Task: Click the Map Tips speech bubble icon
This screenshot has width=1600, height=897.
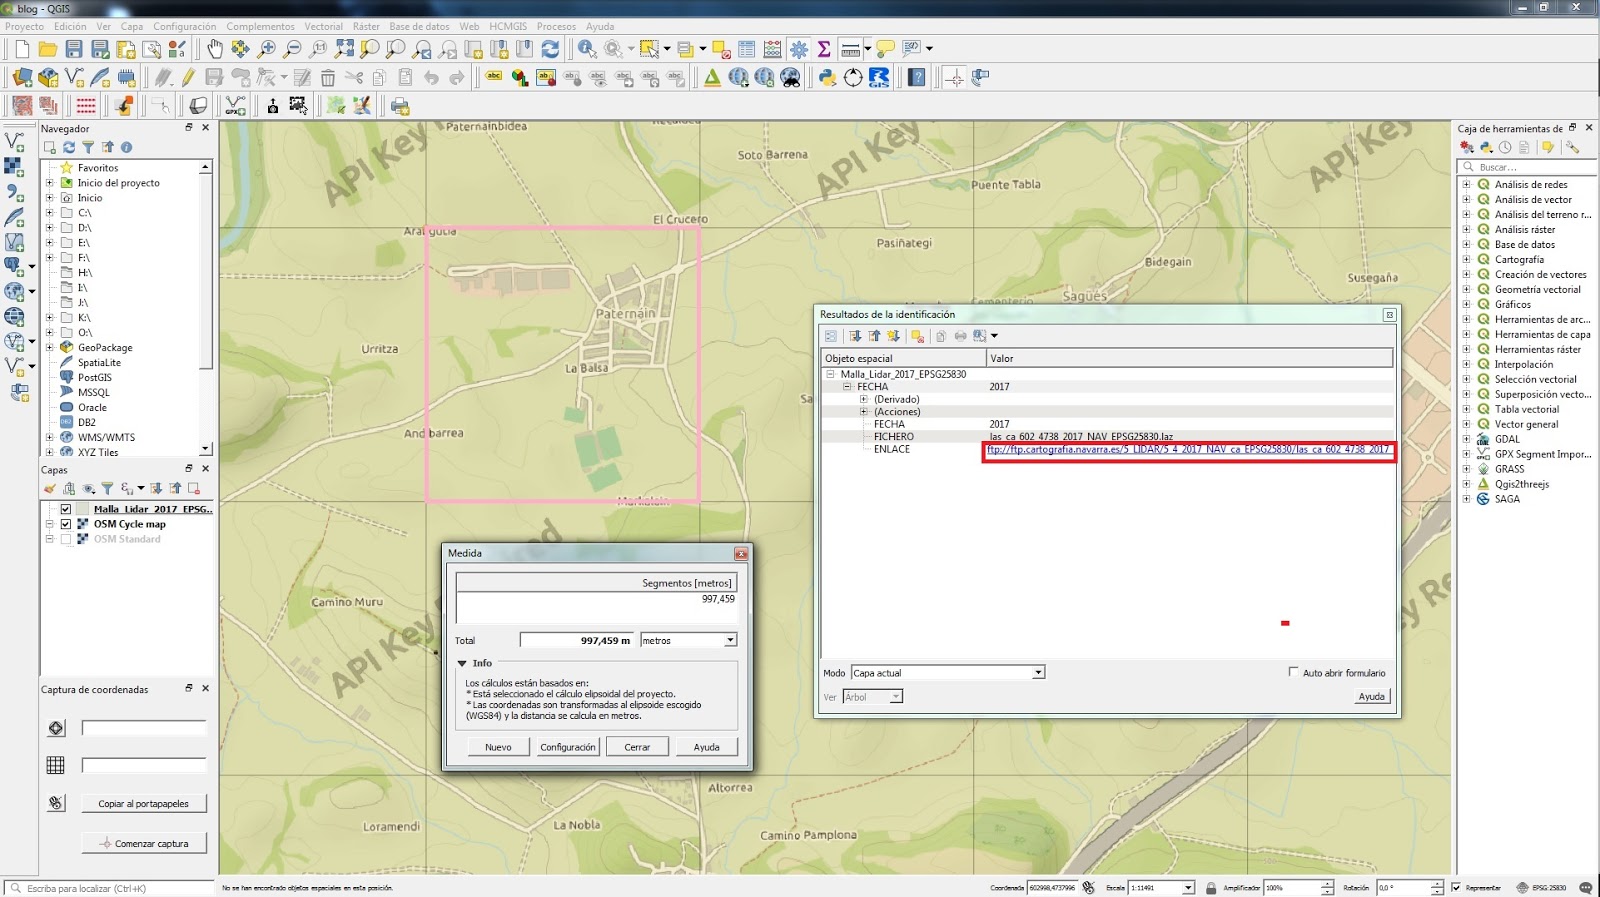Action: click(x=885, y=49)
